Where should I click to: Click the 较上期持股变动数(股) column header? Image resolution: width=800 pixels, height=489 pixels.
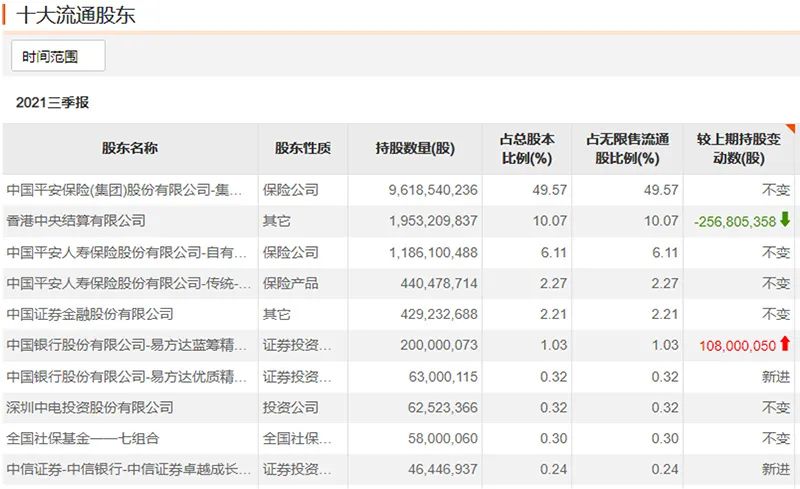tap(741, 149)
